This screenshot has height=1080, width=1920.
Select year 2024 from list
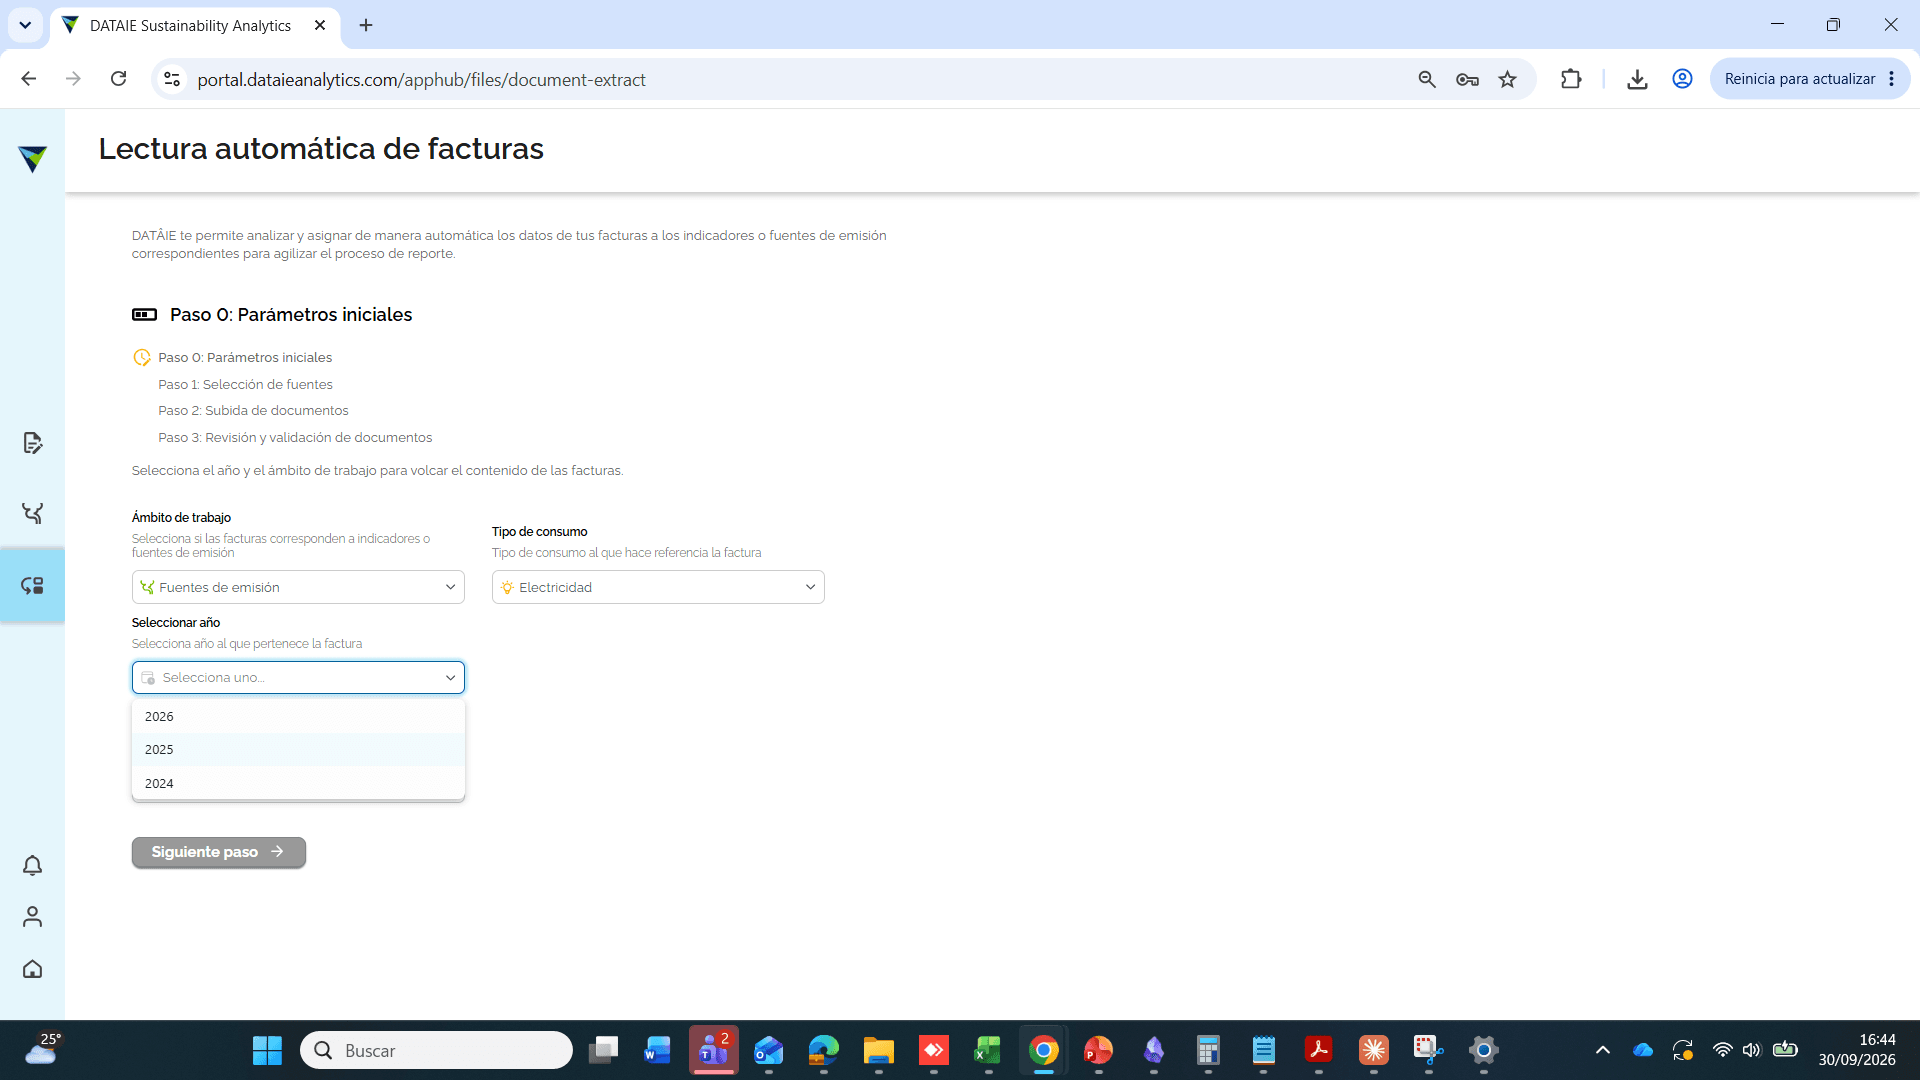pyautogui.click(x=298, y=783)
